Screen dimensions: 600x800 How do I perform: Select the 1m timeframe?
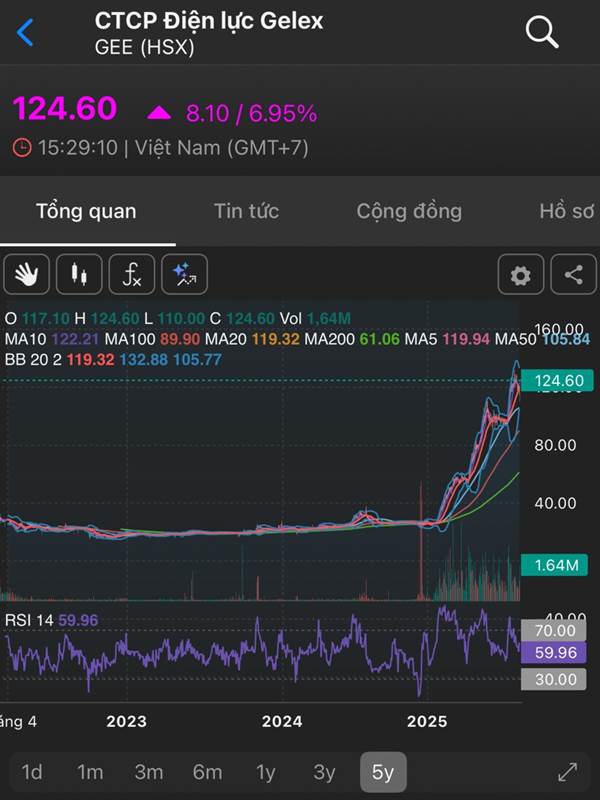pos(90,772)
